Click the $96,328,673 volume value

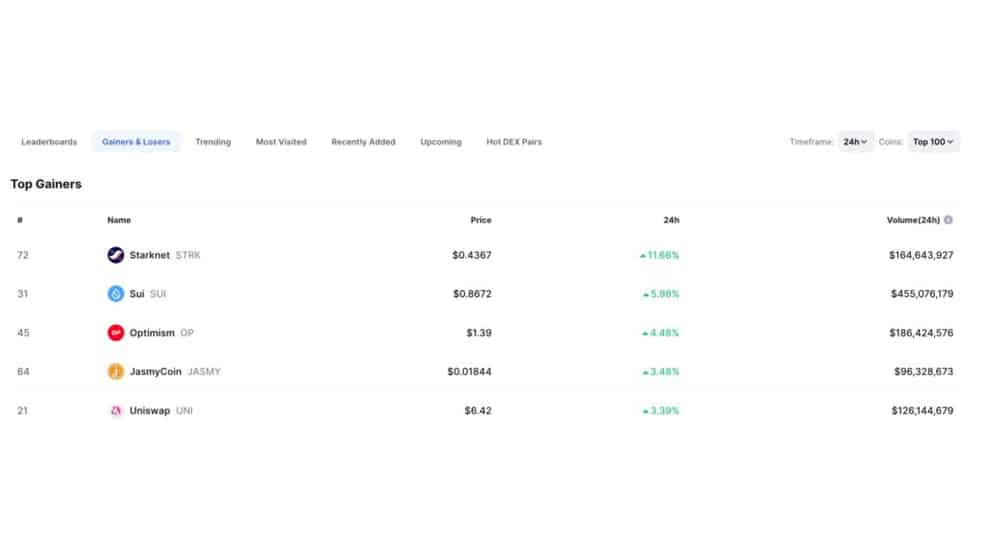(923, 371)
